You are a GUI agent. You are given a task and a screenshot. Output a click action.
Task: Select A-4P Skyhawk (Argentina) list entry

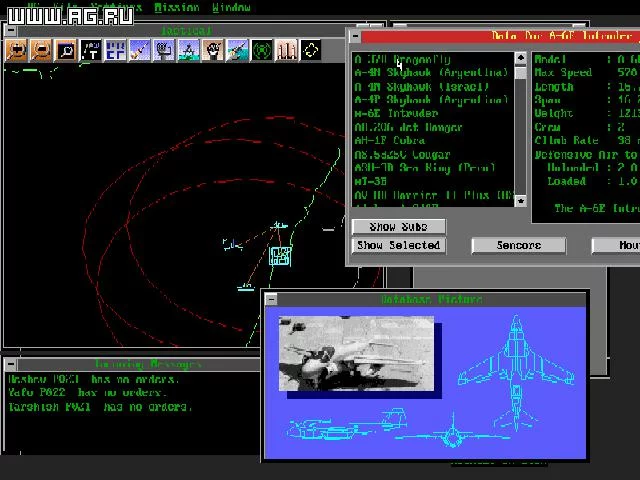[431, 100]
